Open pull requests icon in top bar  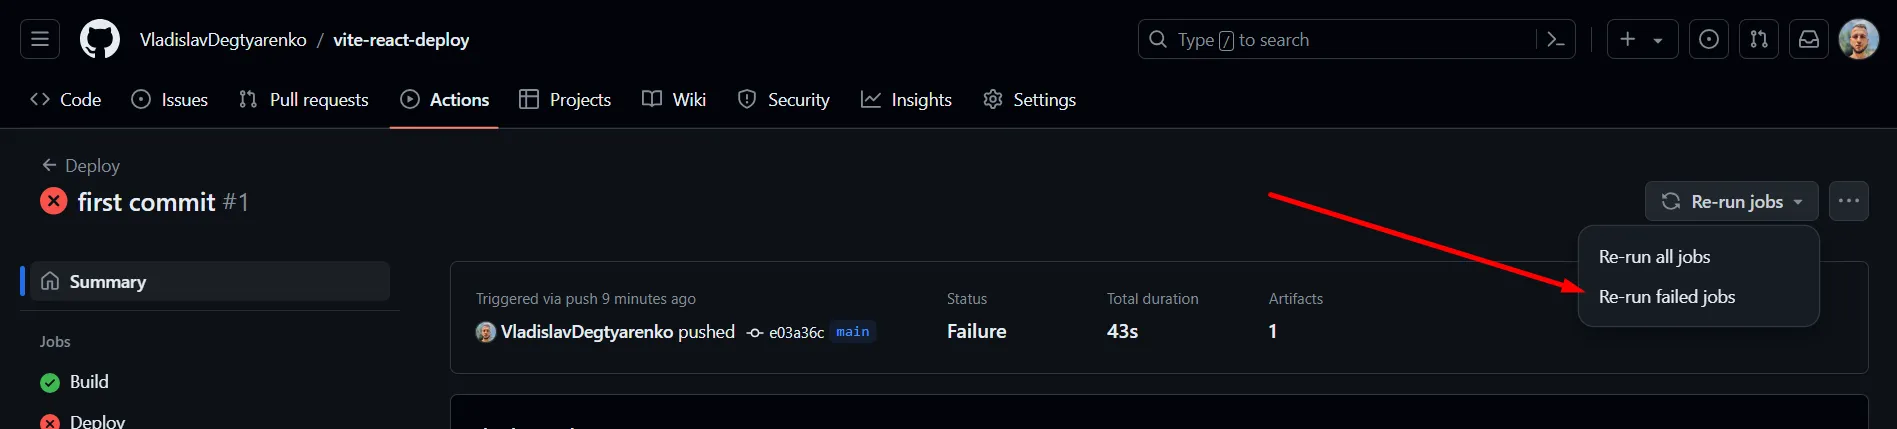click(x=1759, y=40)
